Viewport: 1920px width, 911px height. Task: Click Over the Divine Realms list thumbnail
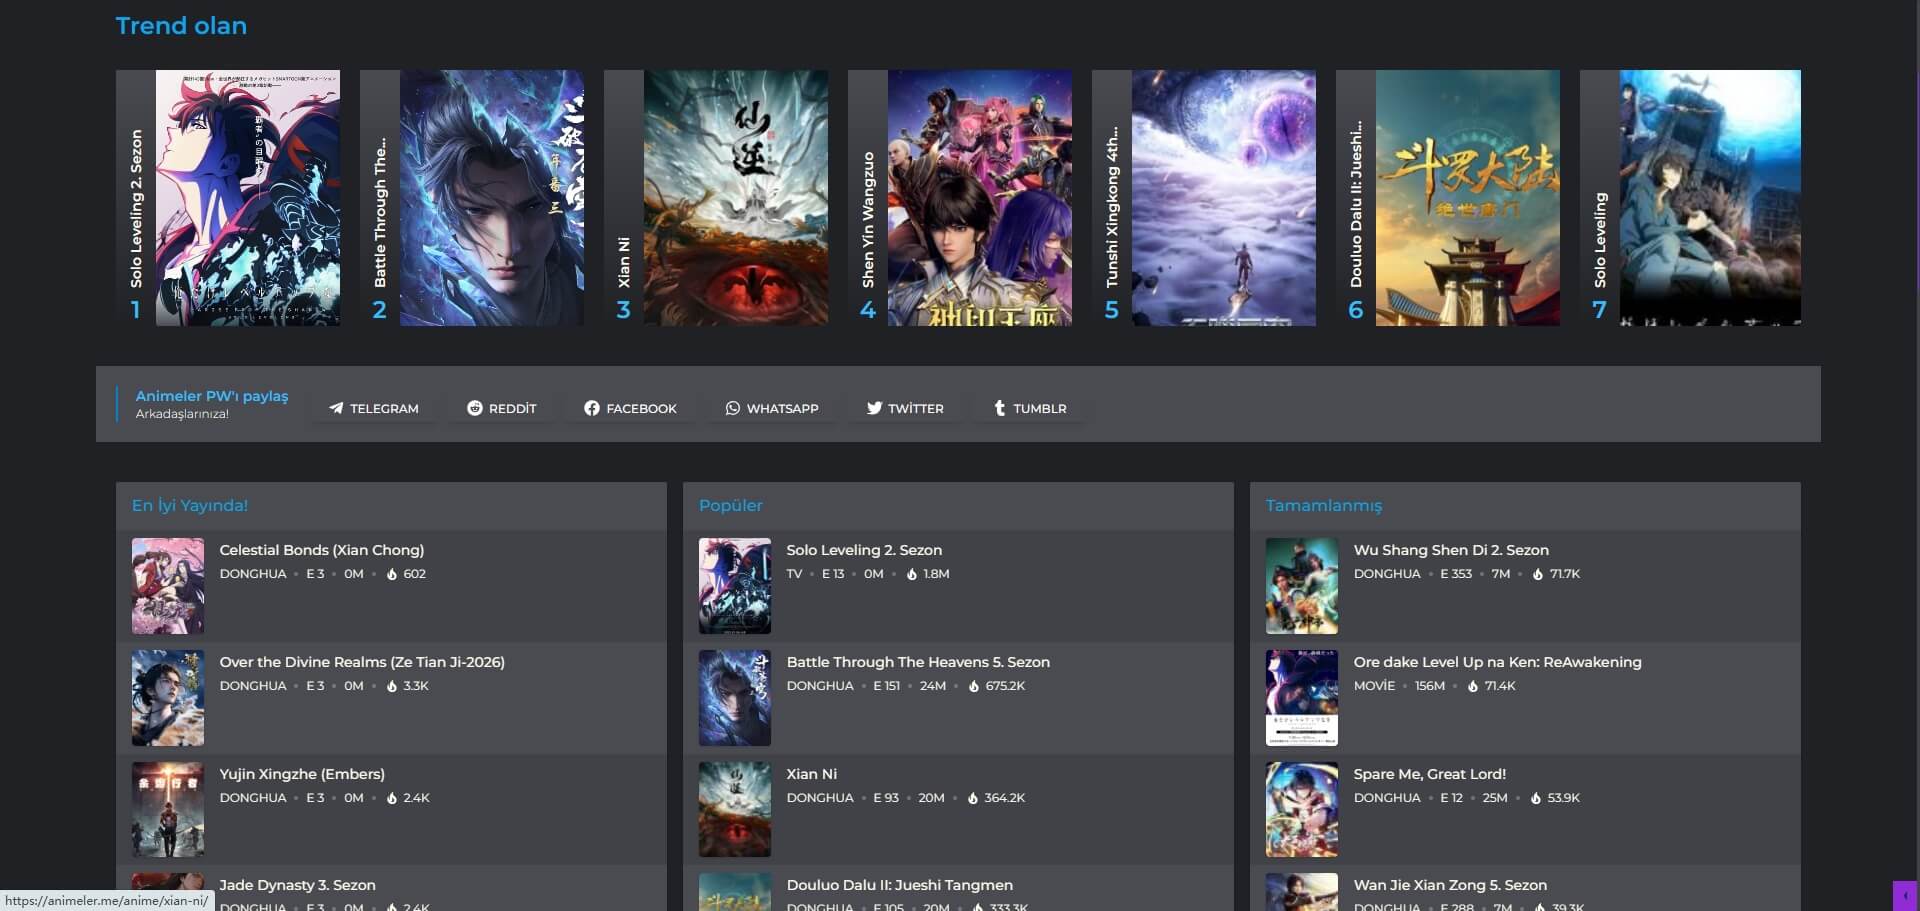click(x=168, y=698)
